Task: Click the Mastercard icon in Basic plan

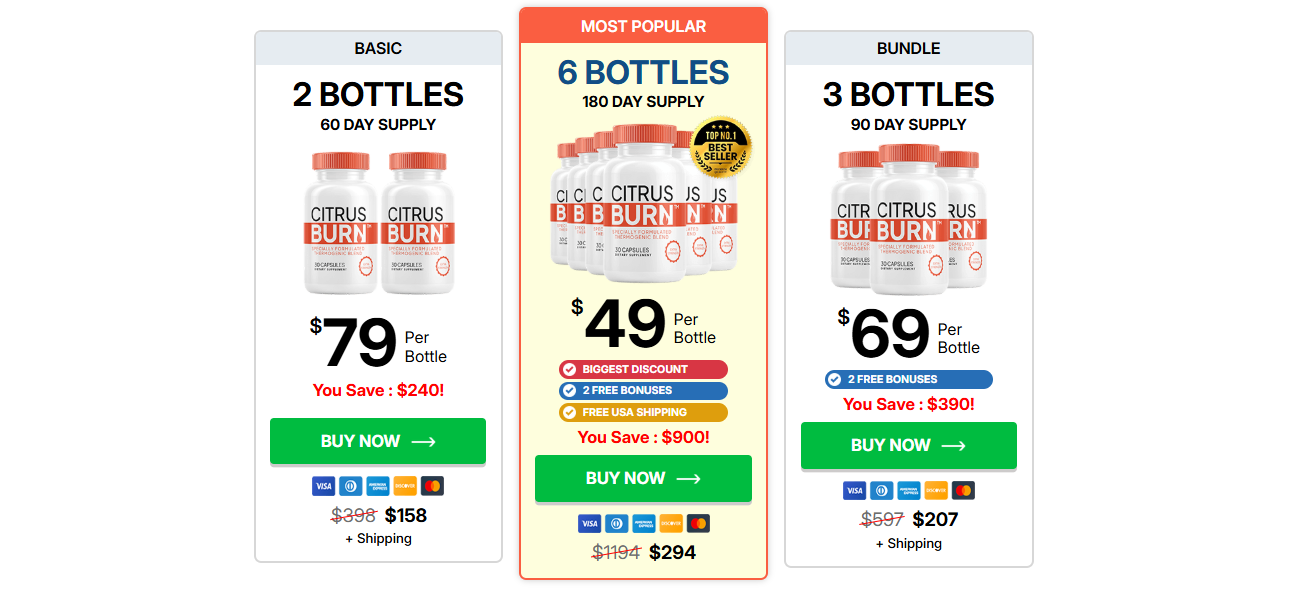Action: (432, 487)
